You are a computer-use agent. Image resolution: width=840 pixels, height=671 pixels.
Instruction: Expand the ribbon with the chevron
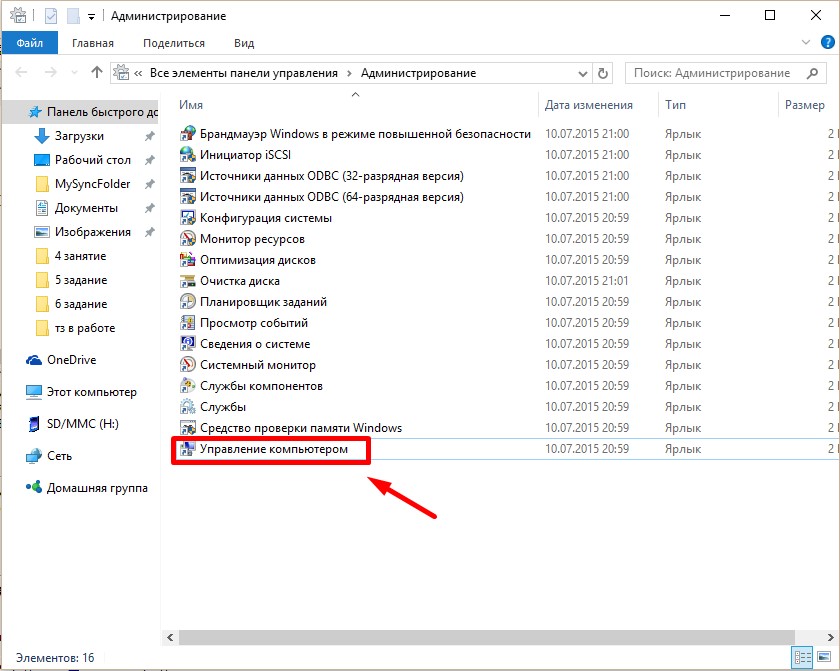(x=807, y=43)
